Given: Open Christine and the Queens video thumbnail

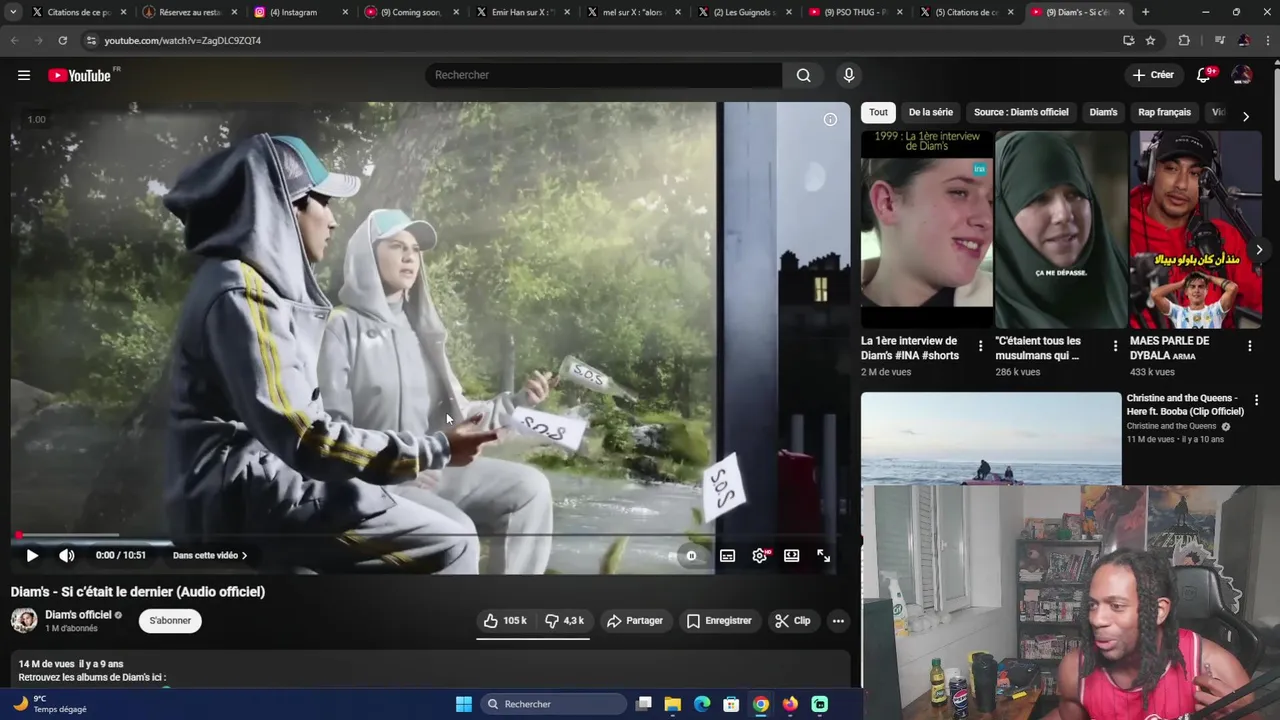Looking at the screenshot, I should [991, 438].
